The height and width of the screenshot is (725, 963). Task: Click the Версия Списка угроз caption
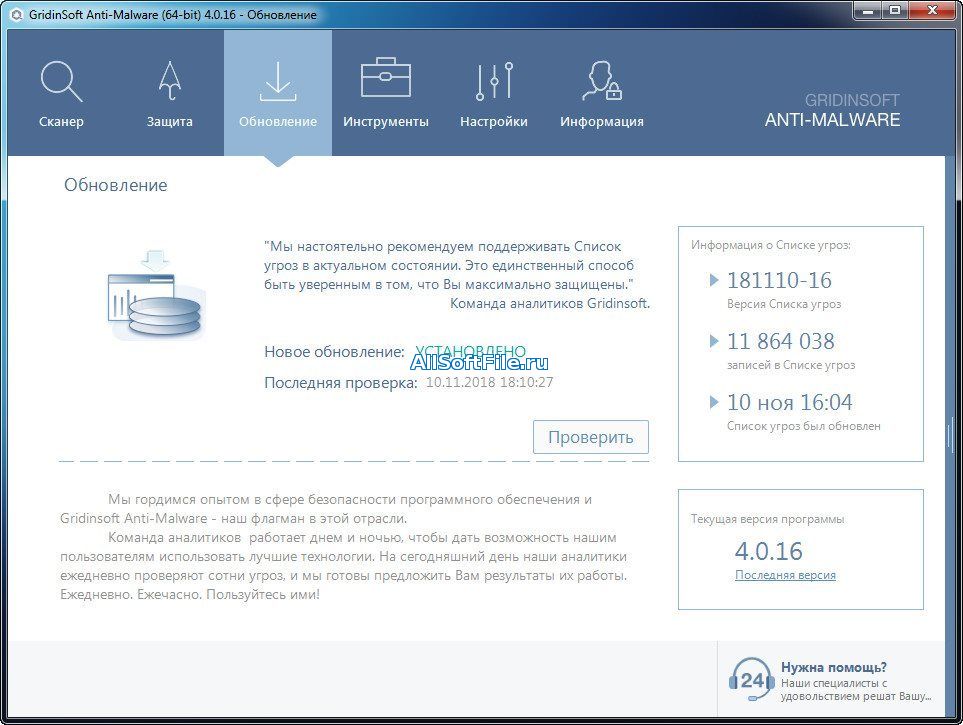point(784,304)
